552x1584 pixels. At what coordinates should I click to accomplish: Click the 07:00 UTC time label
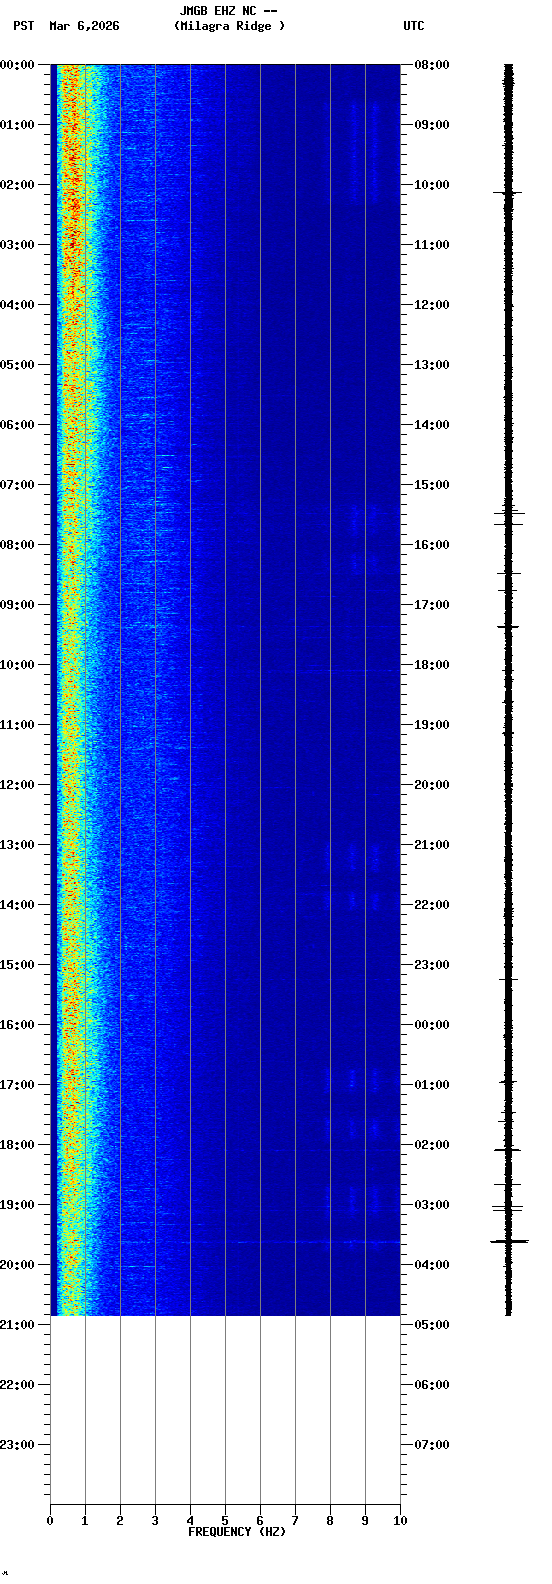432,1445
